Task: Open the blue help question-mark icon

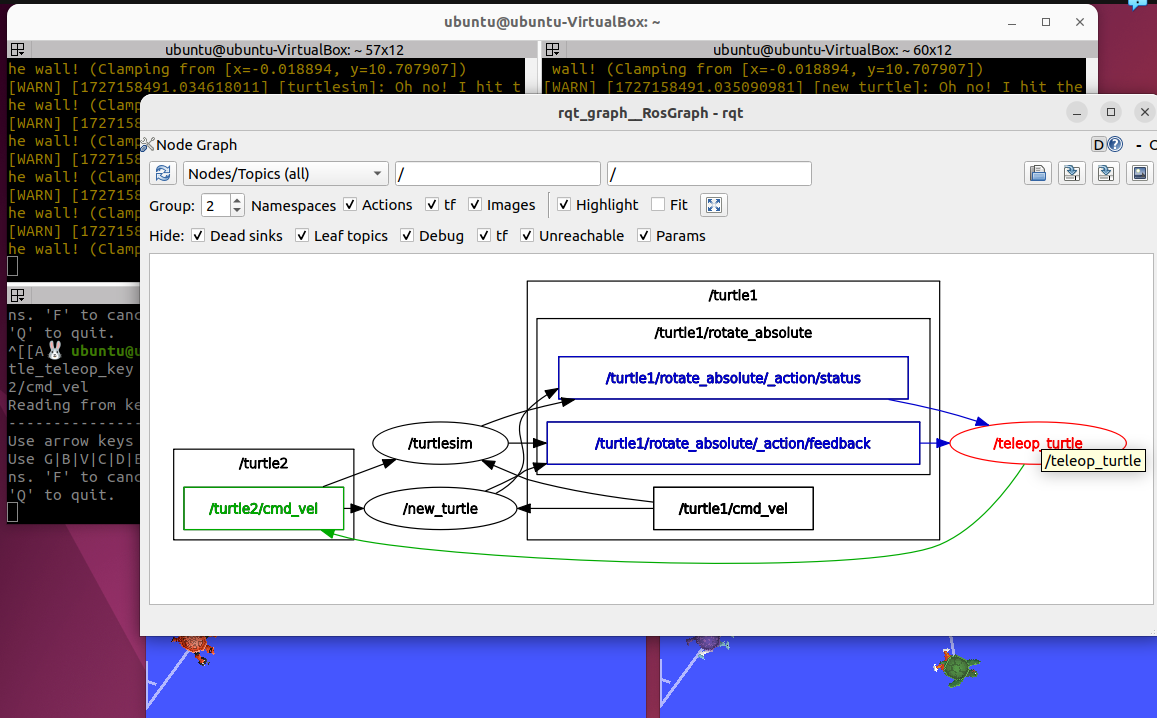Action: tap(1116, 145)
